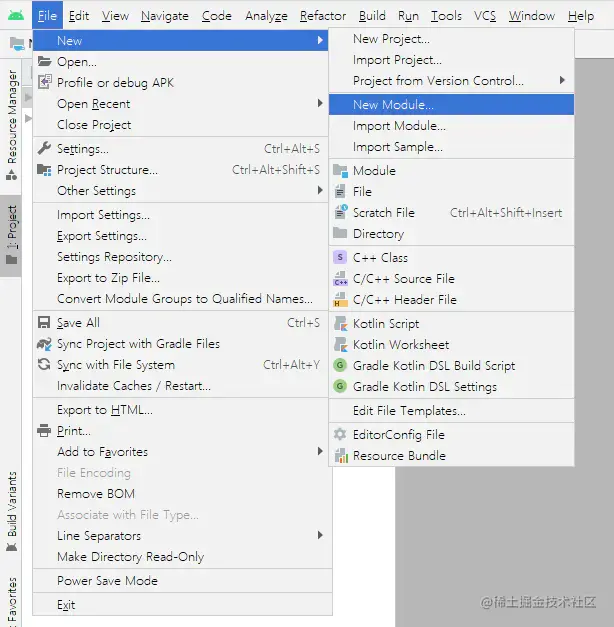This screenshot has width=614, height=627.
Task: Click the Scratch File icon
Action: point(340,212)
